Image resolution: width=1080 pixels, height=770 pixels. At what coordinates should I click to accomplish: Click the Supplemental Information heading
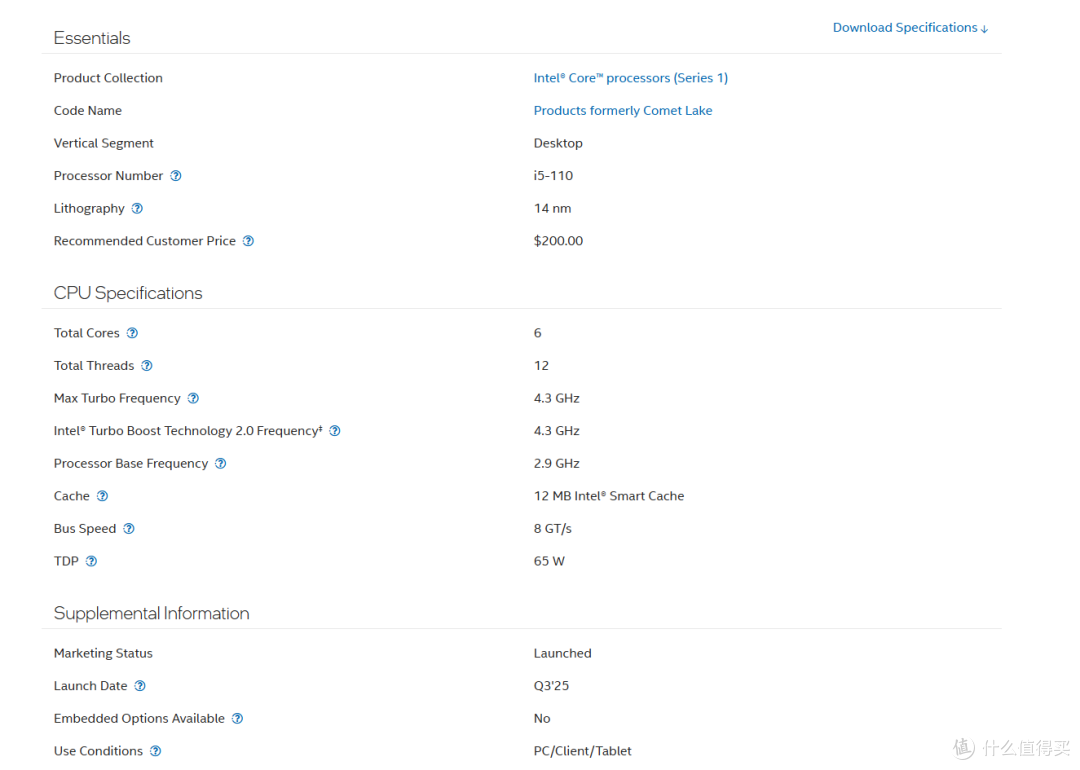tap(152, 613)
